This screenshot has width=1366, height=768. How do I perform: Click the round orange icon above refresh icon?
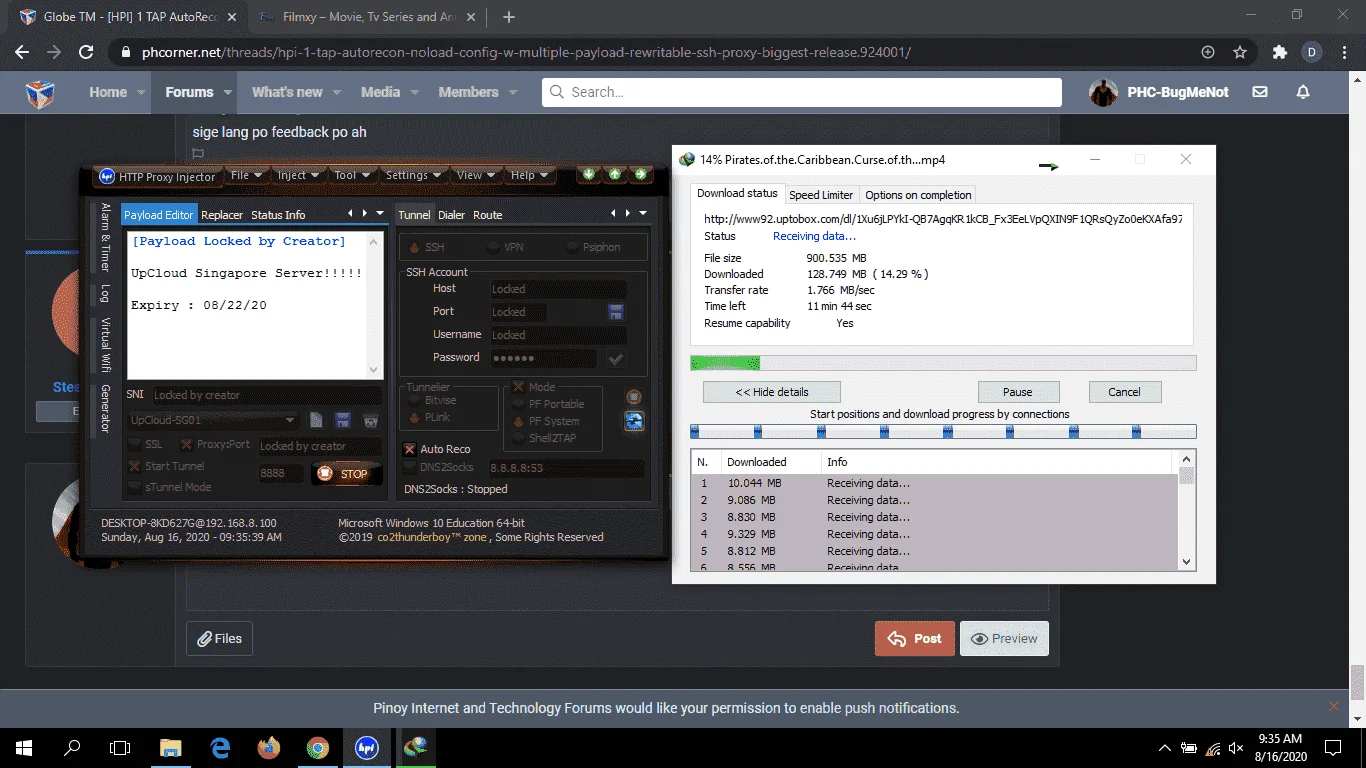634,397
